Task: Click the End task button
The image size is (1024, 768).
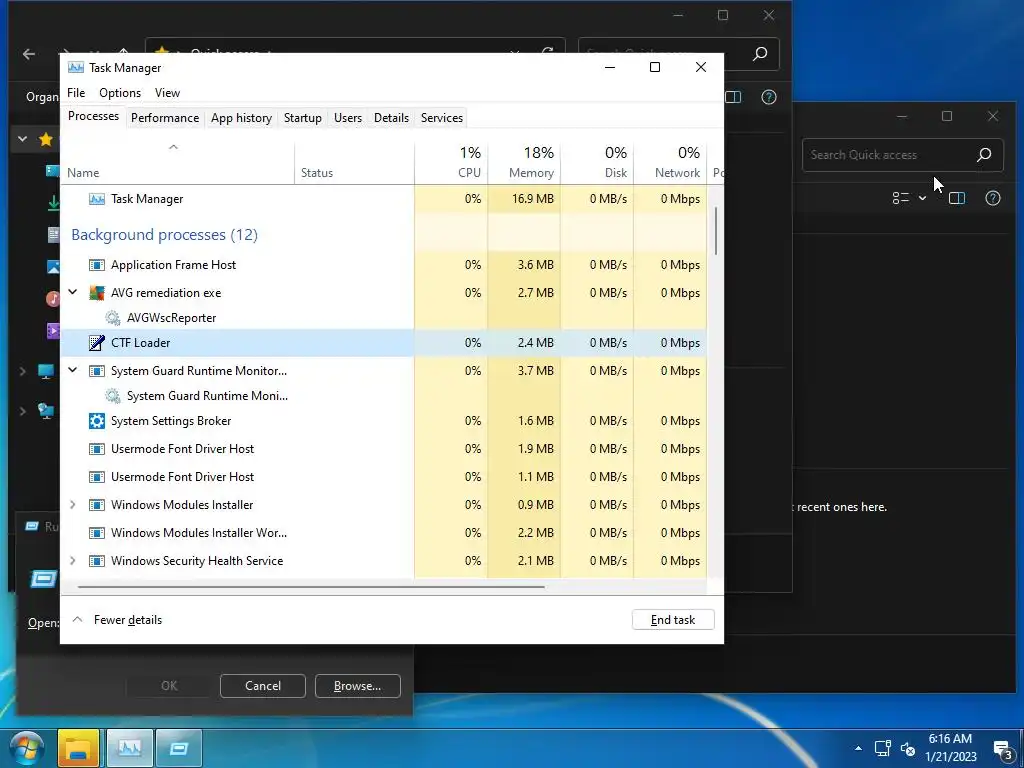Action: (x=673, y=620)
